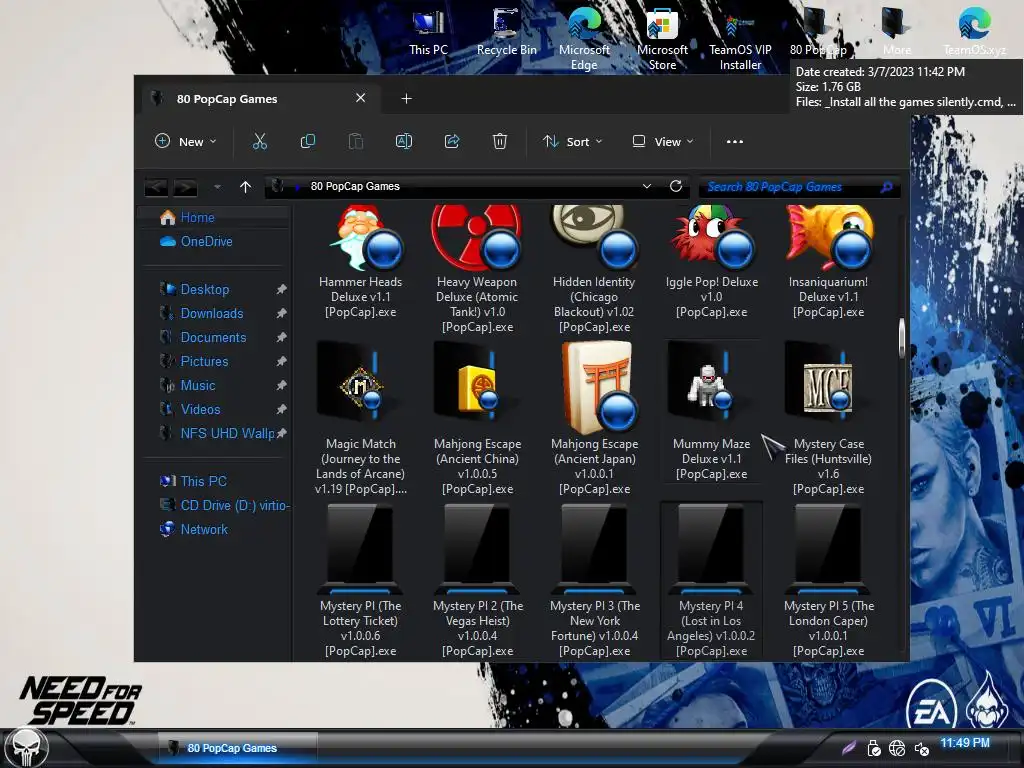The width and height of the screenshot is (1024, 768).
Task: Open Music in navigation pane
Action: (x=187, y=385)
